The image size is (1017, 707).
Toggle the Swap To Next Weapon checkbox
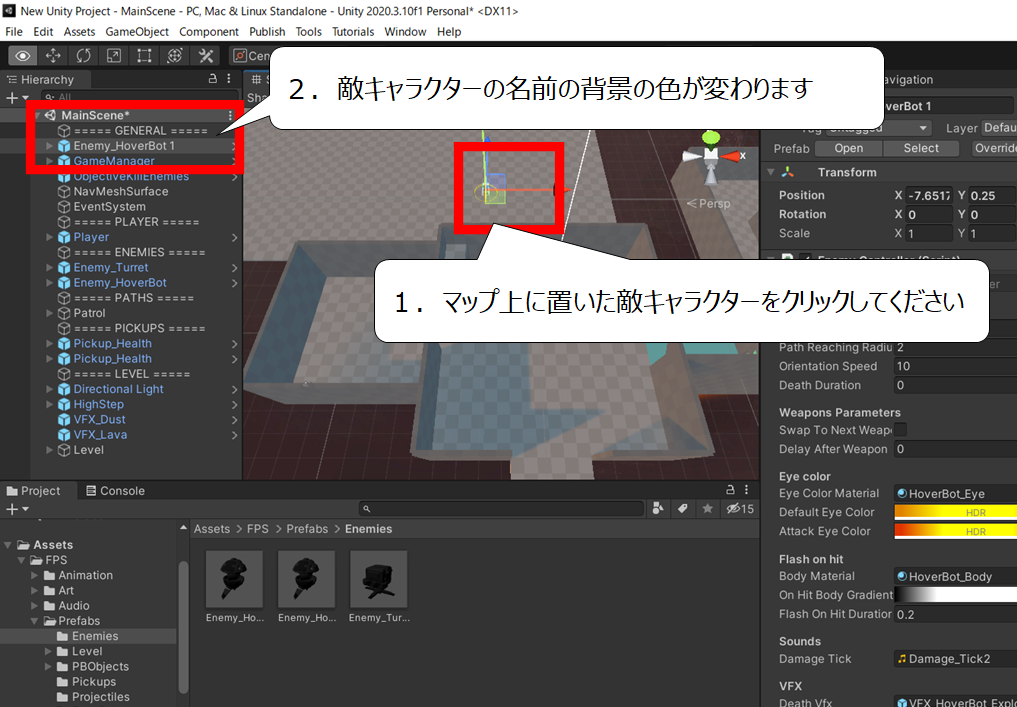(901, 430)
